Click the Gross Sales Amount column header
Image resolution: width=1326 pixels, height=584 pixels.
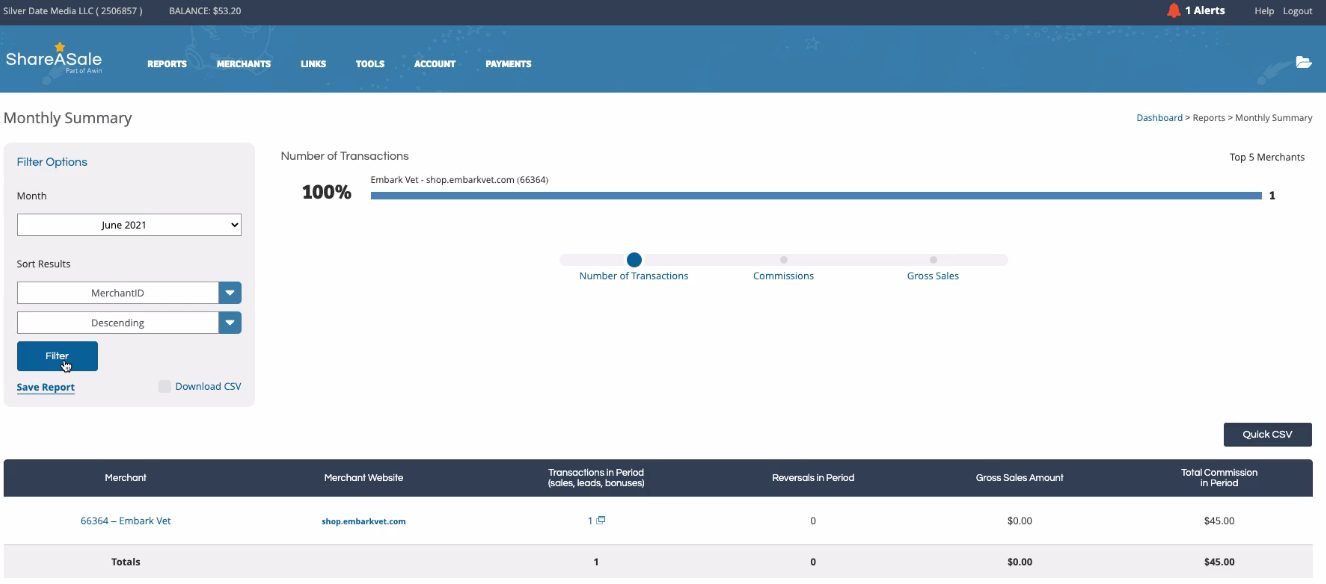pos(1019,478)
